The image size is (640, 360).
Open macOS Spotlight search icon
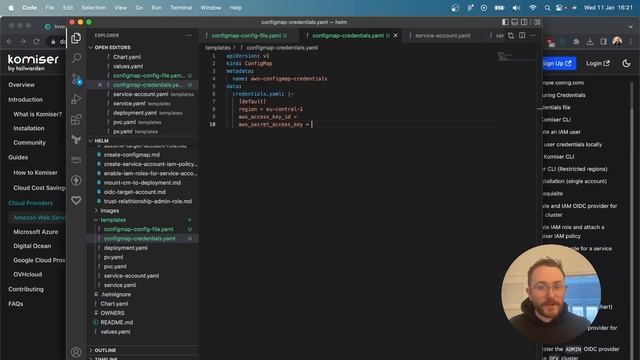[547, 8]
